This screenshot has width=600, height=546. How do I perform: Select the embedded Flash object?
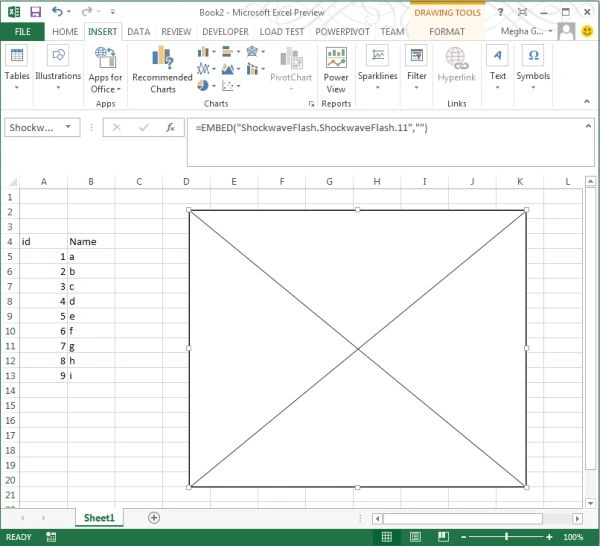357,349
